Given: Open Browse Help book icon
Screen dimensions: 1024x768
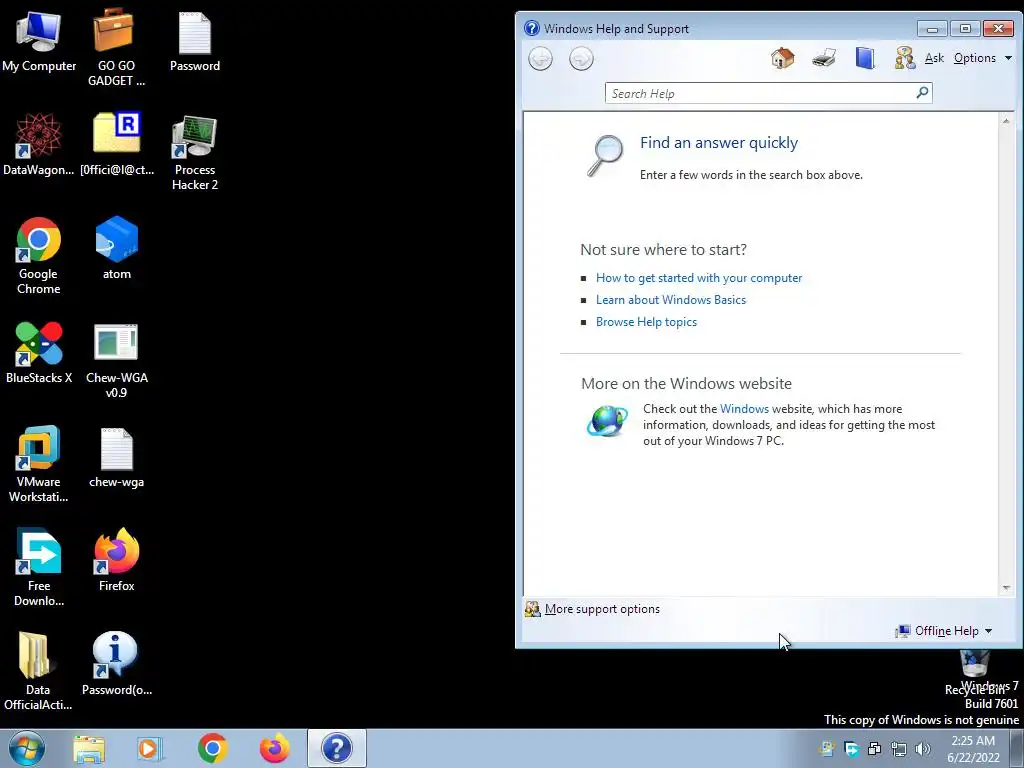Looking at the screenshot, I should 865,58.
